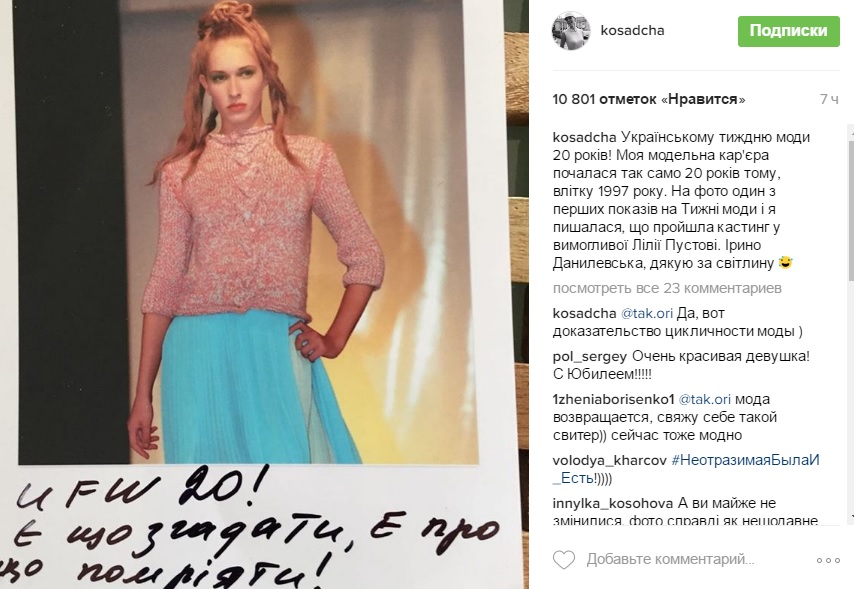The height and width of the screenshot is (589, 854).
Task: Open volodya_kharcov commenter profile
Action: pos(609,460)
